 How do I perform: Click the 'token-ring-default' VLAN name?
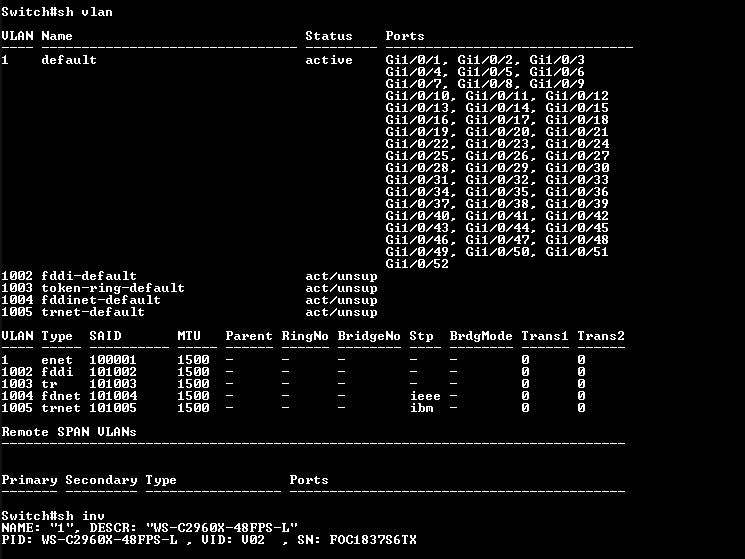point(113,288)
